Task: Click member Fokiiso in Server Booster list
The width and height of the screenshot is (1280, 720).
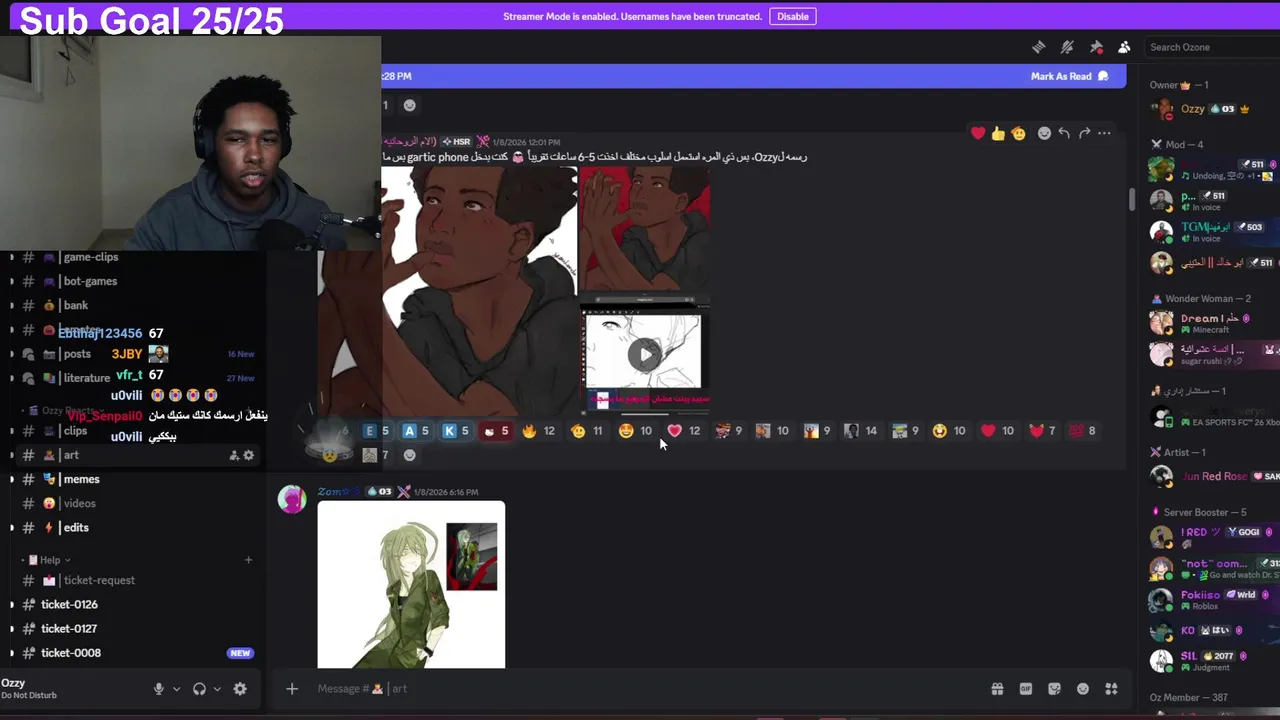Action: pyautogui.click(x=1210, y=600)
